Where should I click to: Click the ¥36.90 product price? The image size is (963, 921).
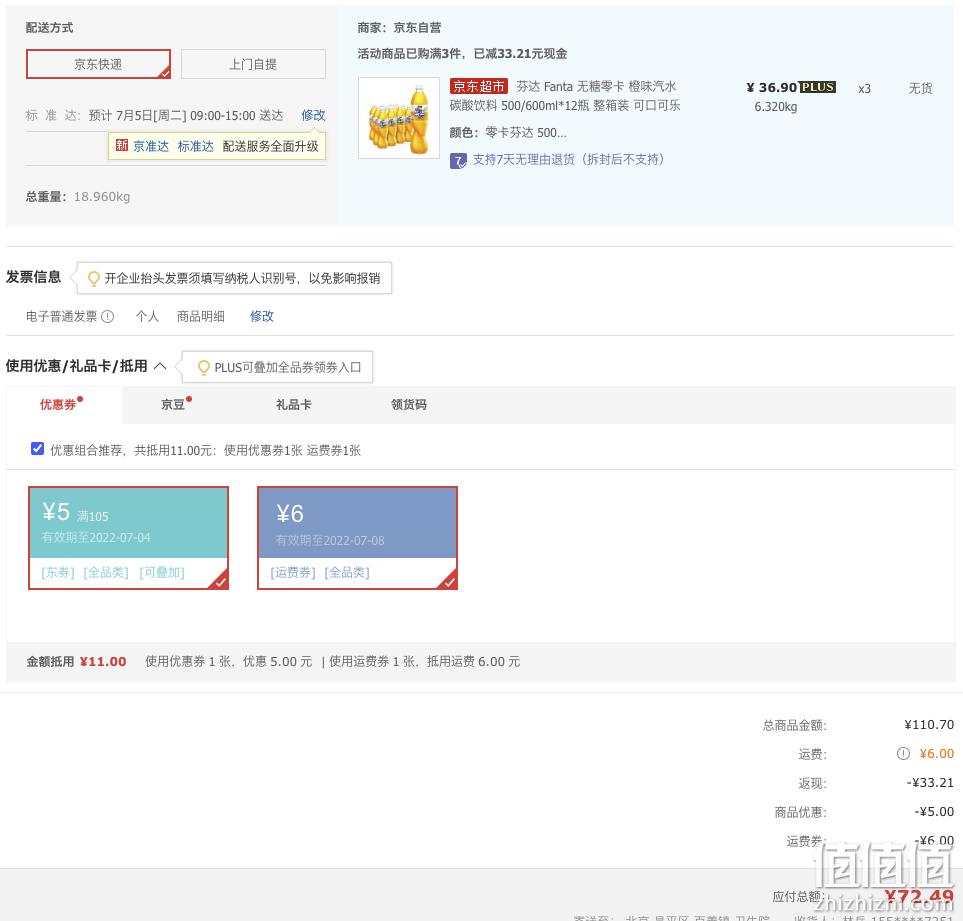coord(771,87)
